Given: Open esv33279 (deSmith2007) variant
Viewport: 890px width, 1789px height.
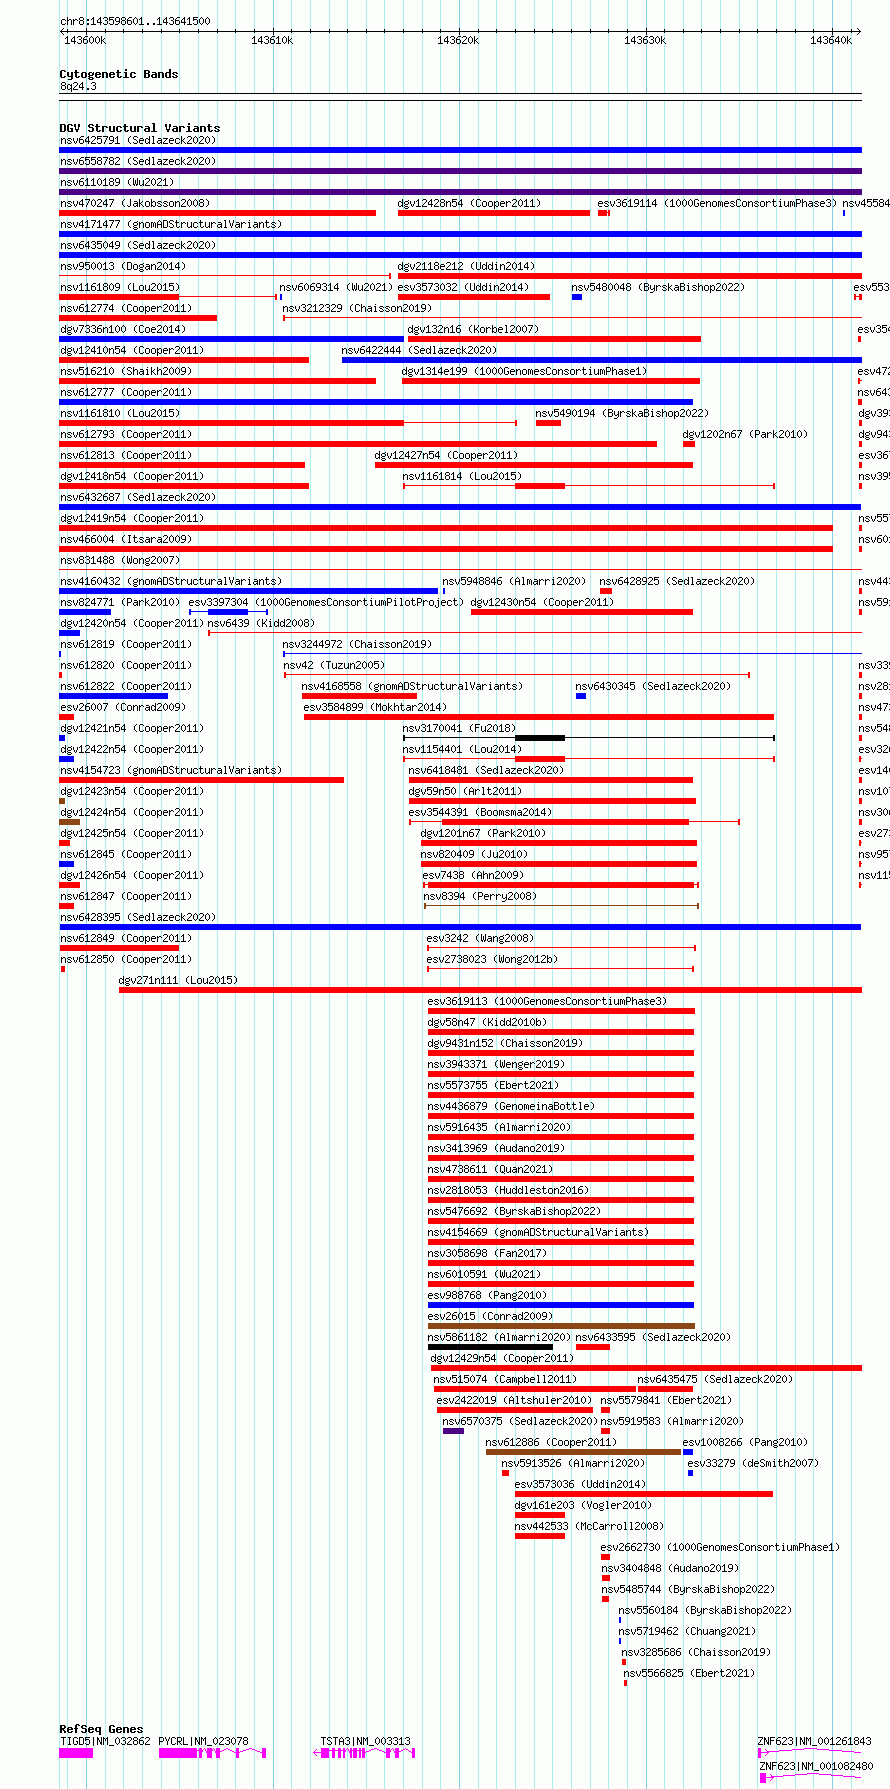Looking at the screenshot, I should coord(754,1463).
